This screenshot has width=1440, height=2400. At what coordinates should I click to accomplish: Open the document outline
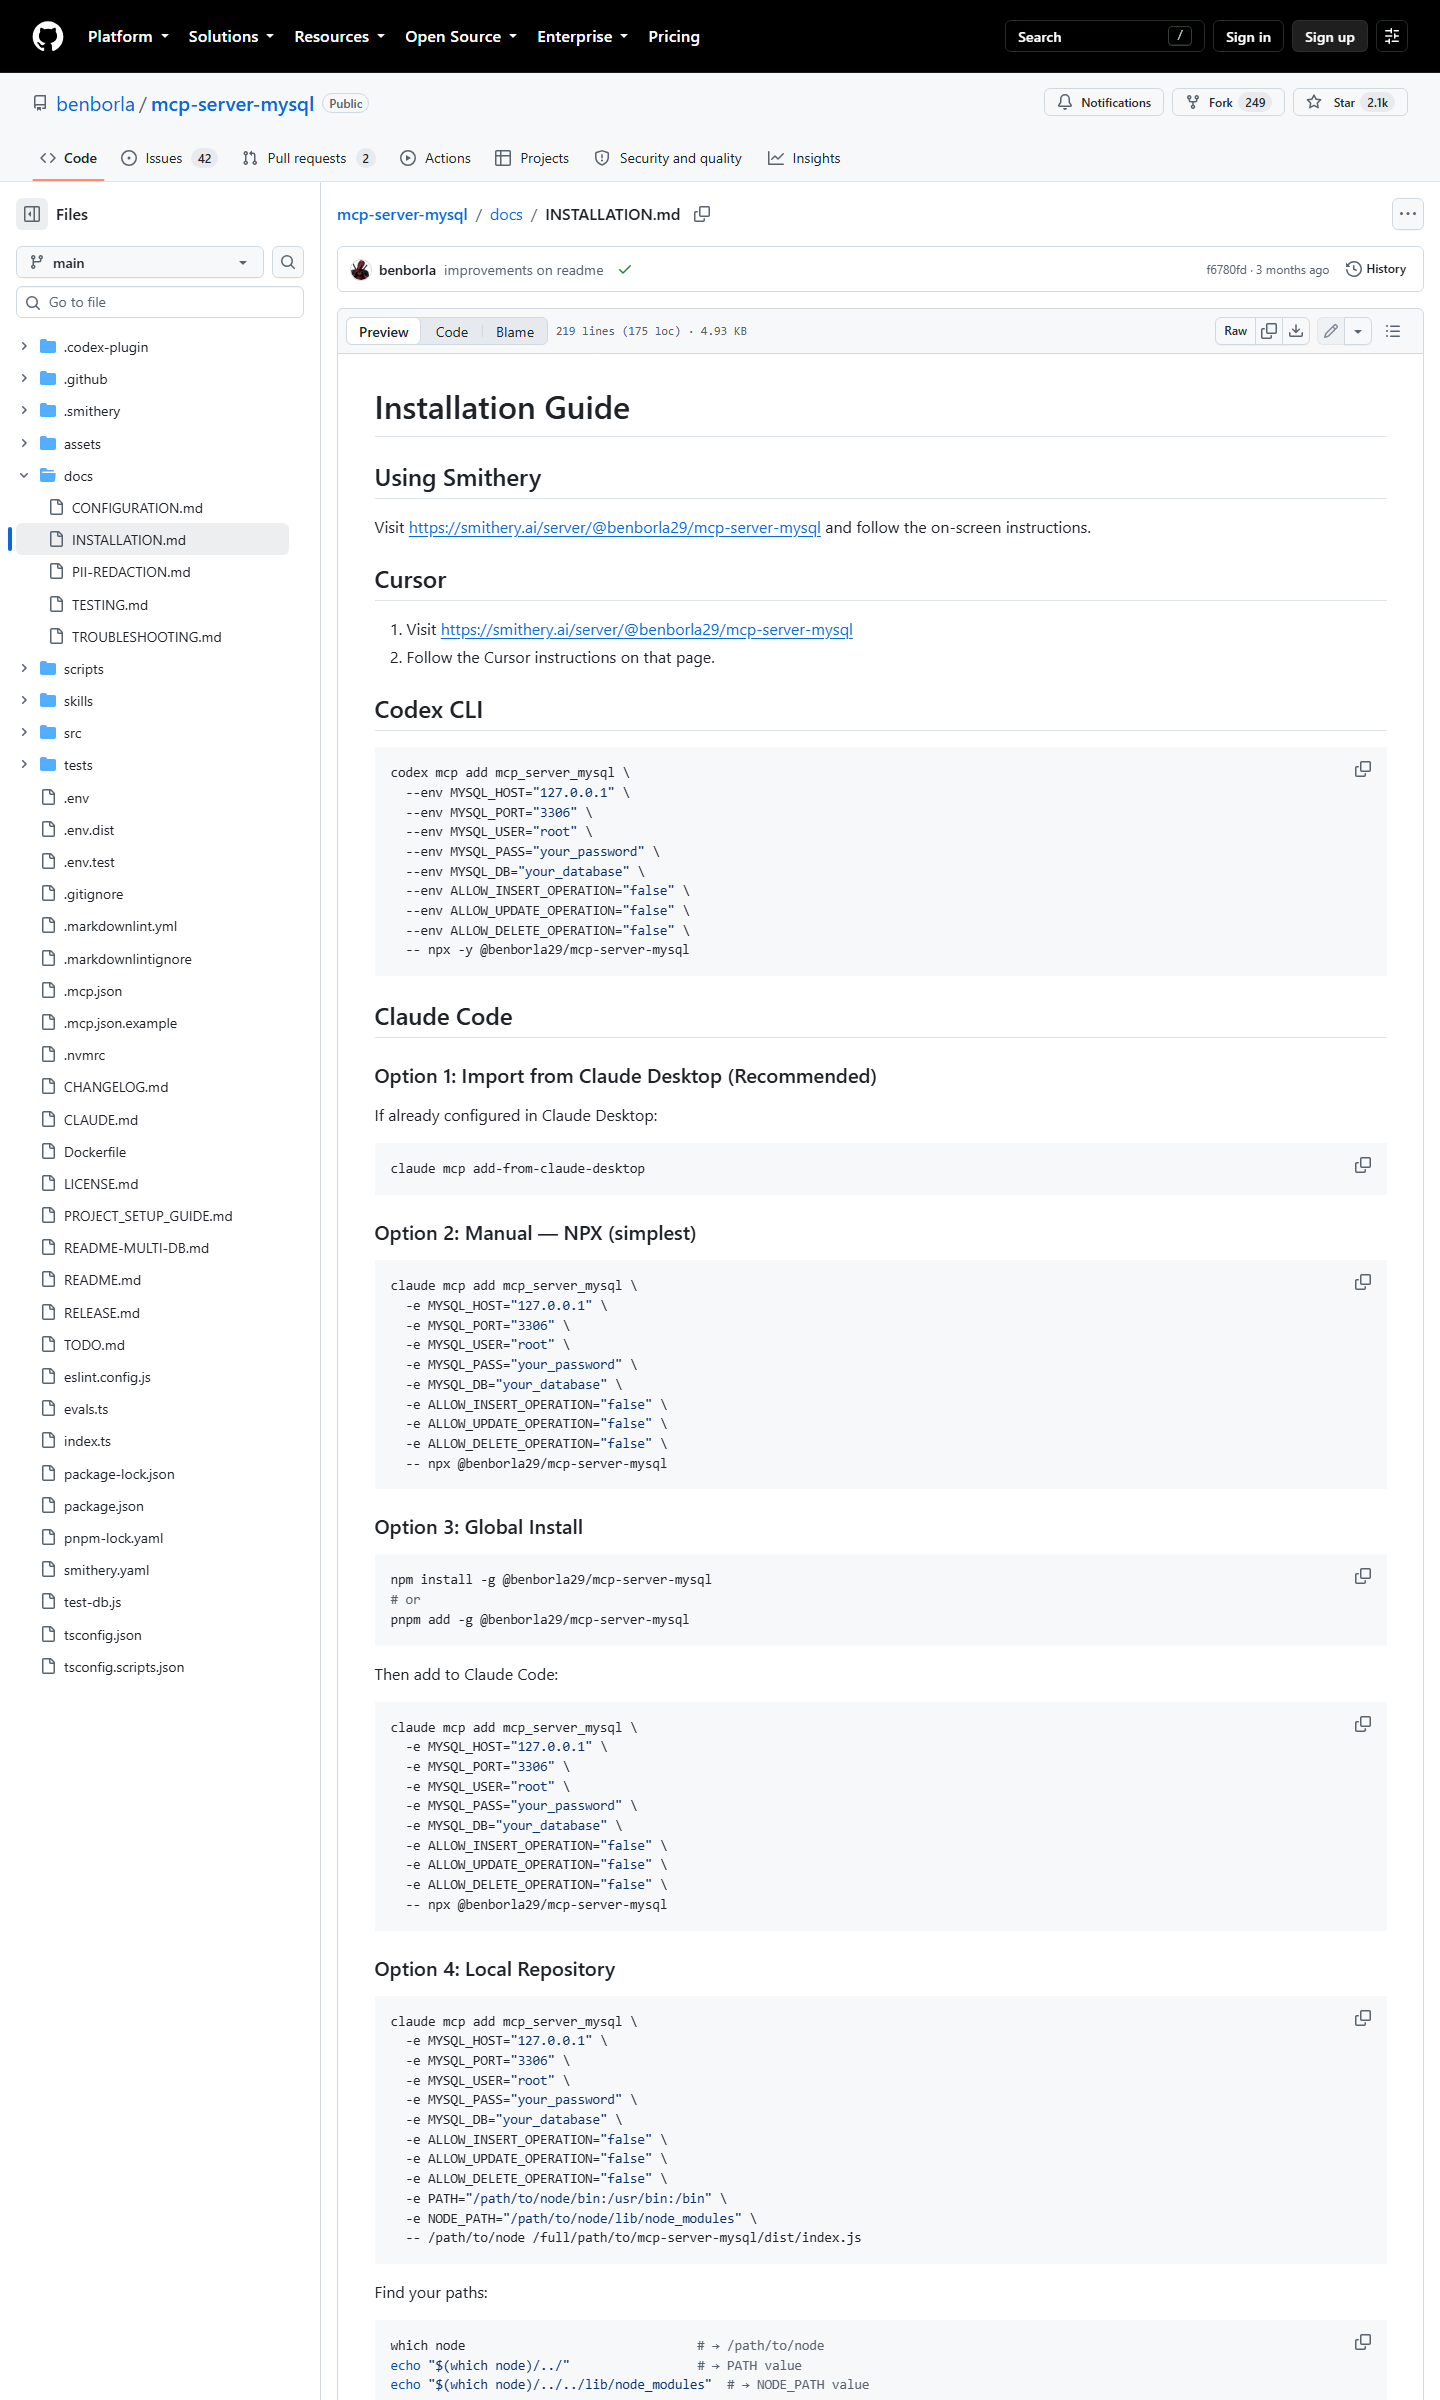[1393, 331]
